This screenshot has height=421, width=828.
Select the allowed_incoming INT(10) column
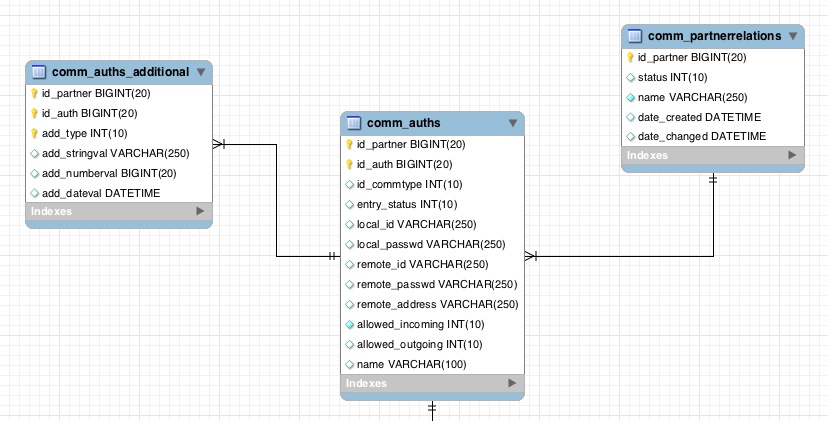coord(421,325)
